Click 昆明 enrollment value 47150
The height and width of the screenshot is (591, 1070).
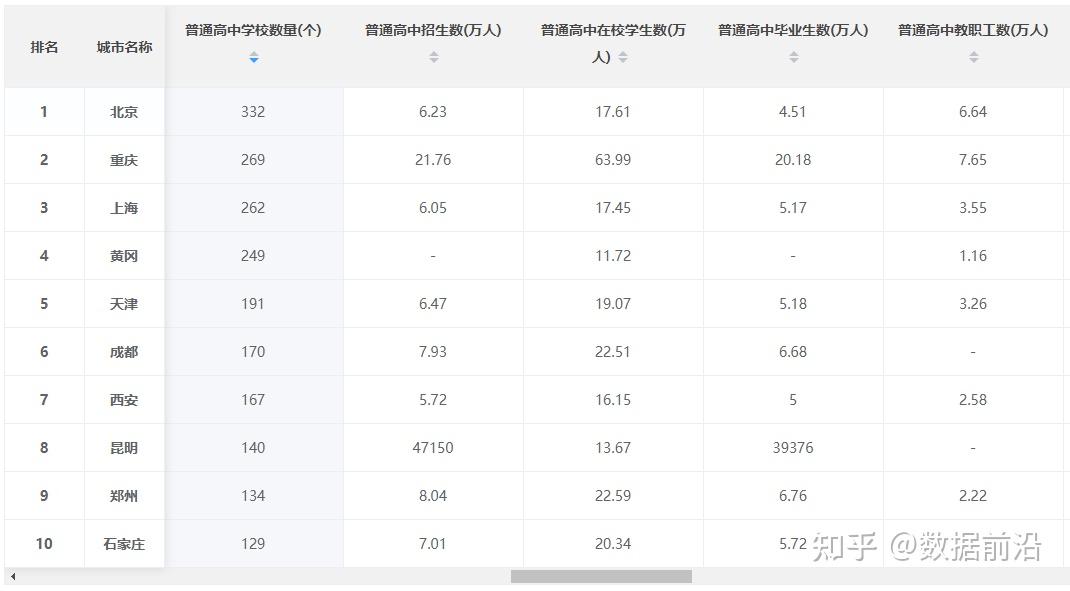(x=433, y=448)
